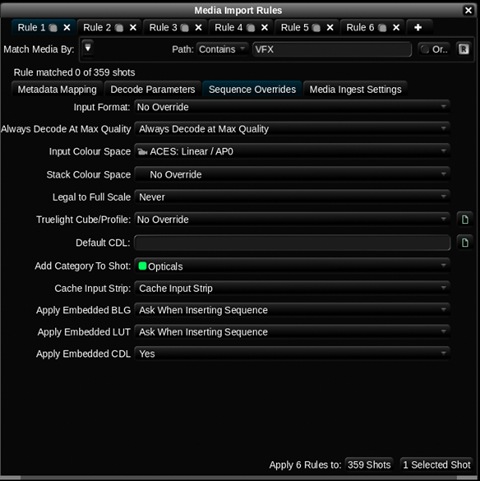Close the Rule 2 tab with its X
The image size is (480, 481).
133,28
